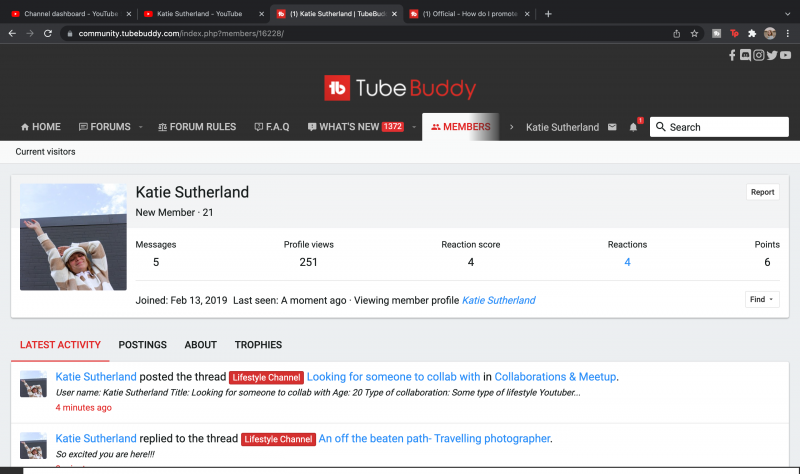Open the Collaborations & Meetup forum link
Screen dimensions: 800x474
point(555,377)
